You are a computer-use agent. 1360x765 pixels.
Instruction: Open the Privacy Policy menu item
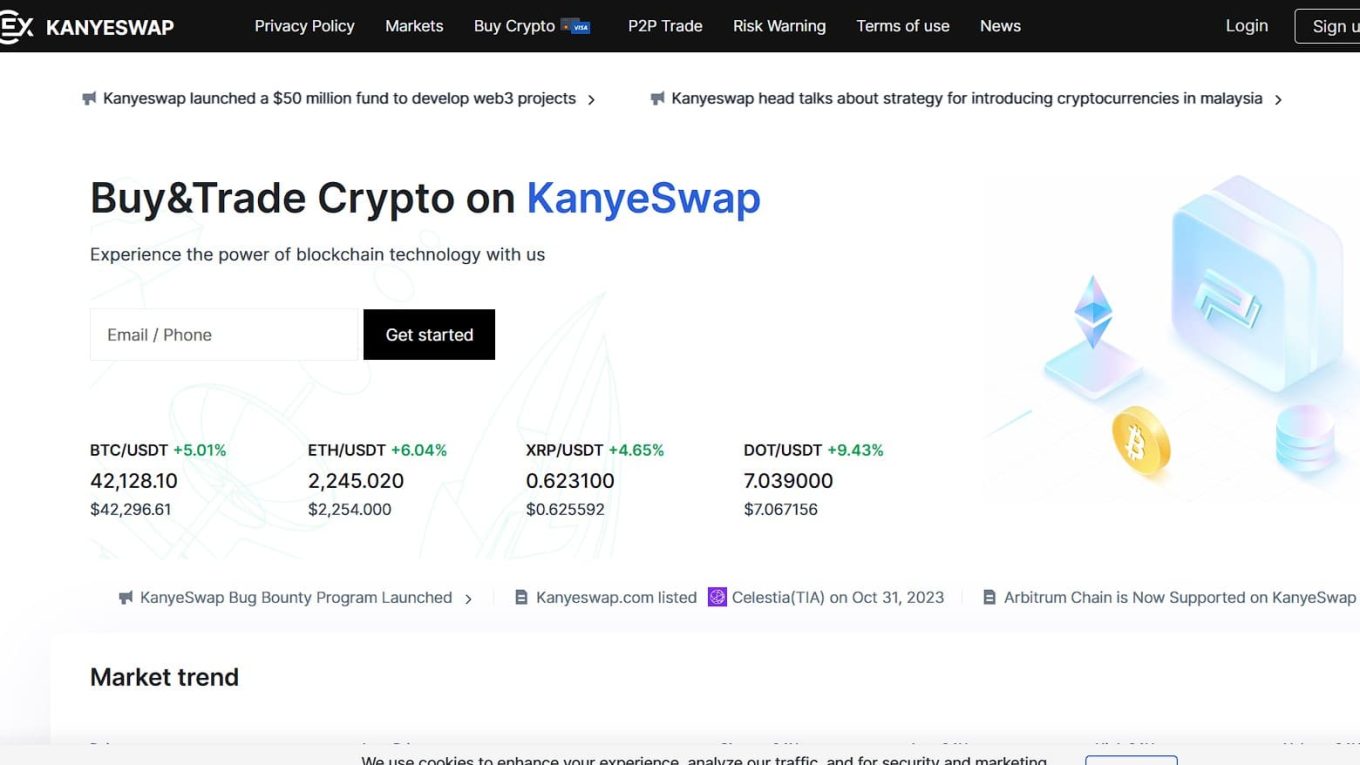coord(304,26)
